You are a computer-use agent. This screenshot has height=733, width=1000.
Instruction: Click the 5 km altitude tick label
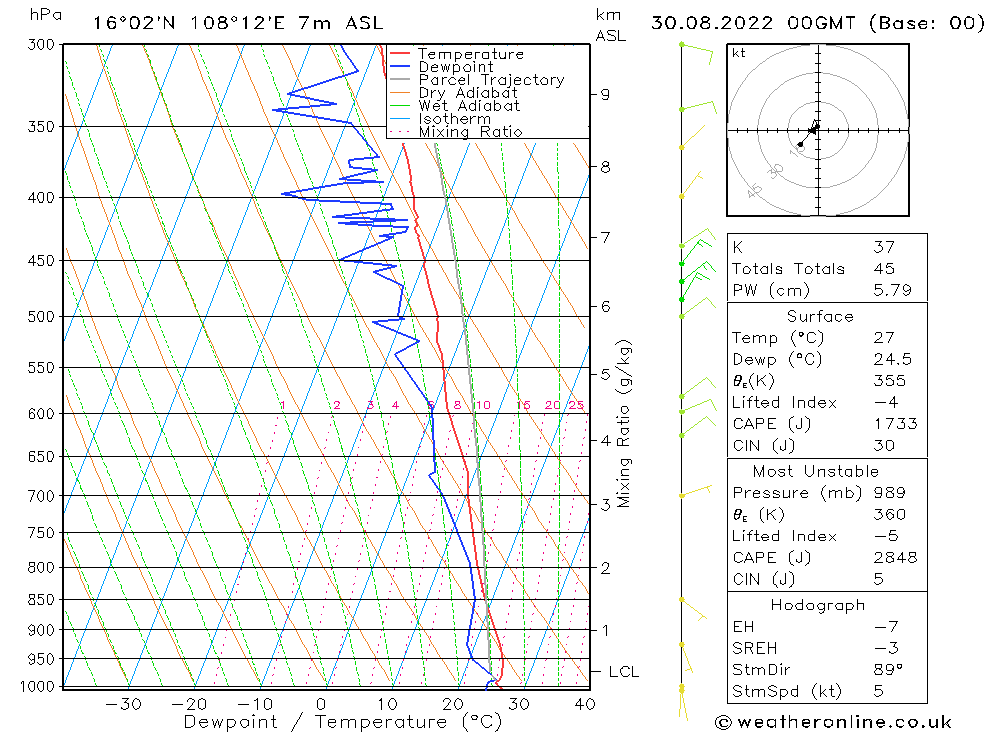(605, 374)
